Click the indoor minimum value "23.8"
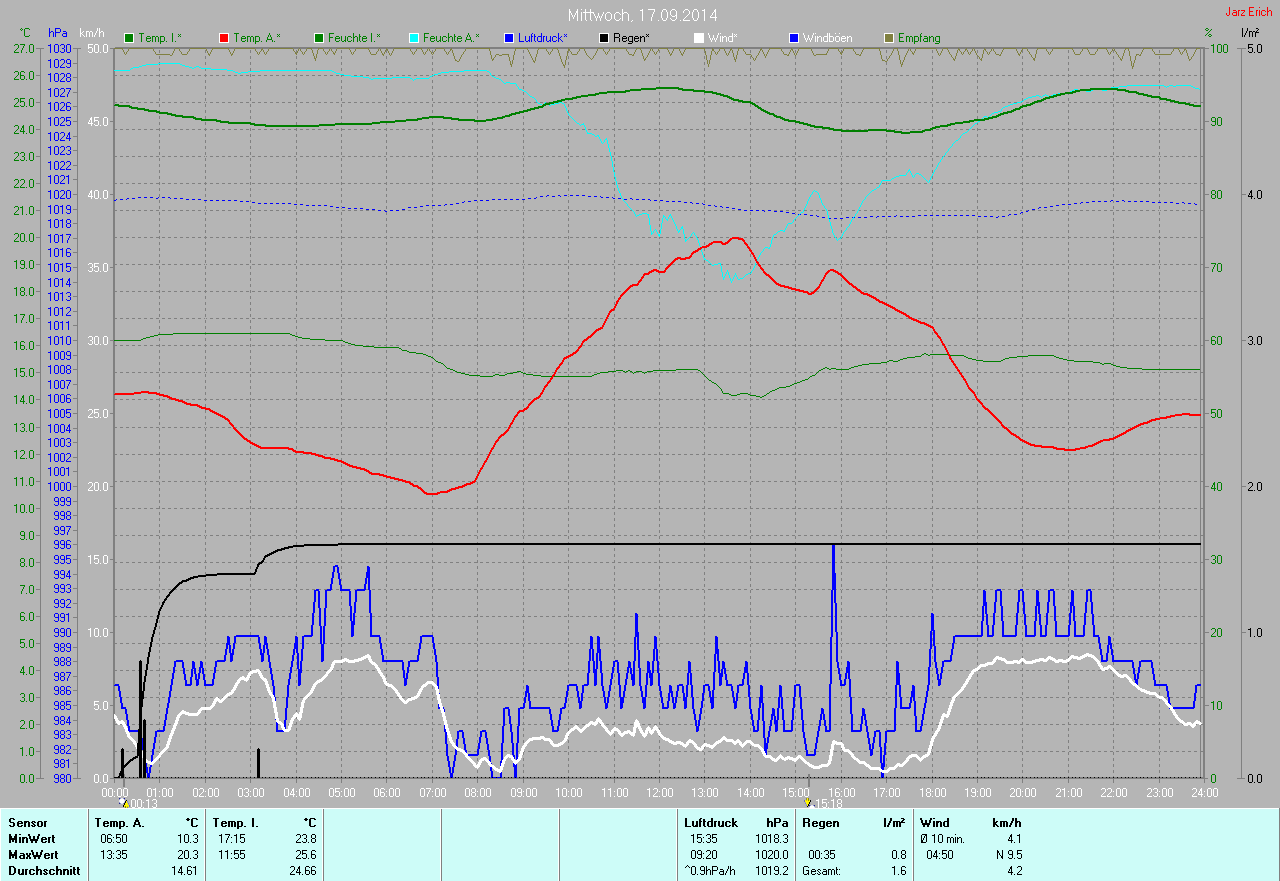1280x881 pixels. (x=305, y=839)
